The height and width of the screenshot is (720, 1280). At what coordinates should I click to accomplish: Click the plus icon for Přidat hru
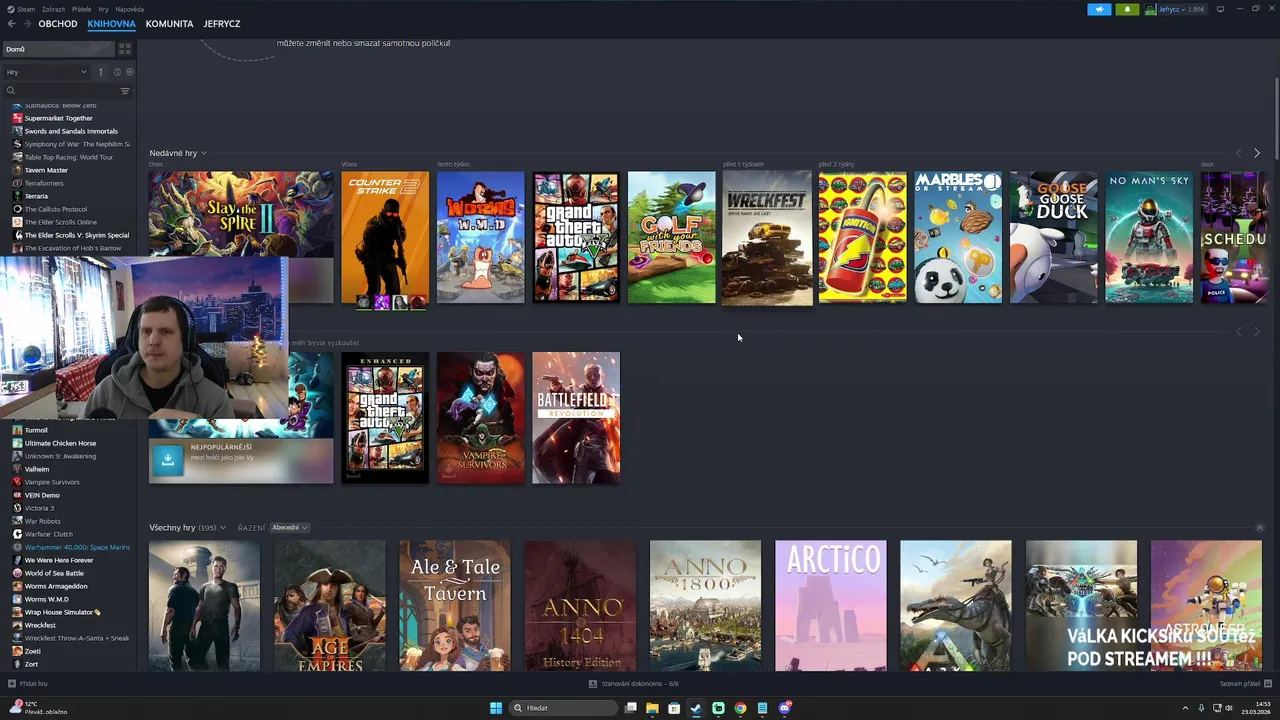12,684
